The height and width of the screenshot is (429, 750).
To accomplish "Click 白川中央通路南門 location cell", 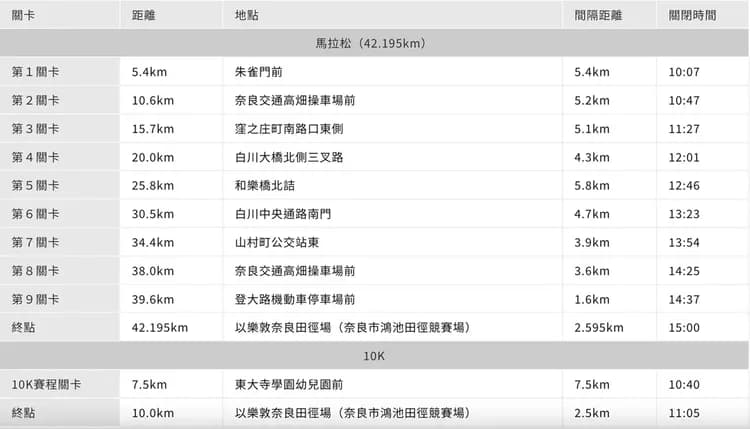I will [283, 214].
